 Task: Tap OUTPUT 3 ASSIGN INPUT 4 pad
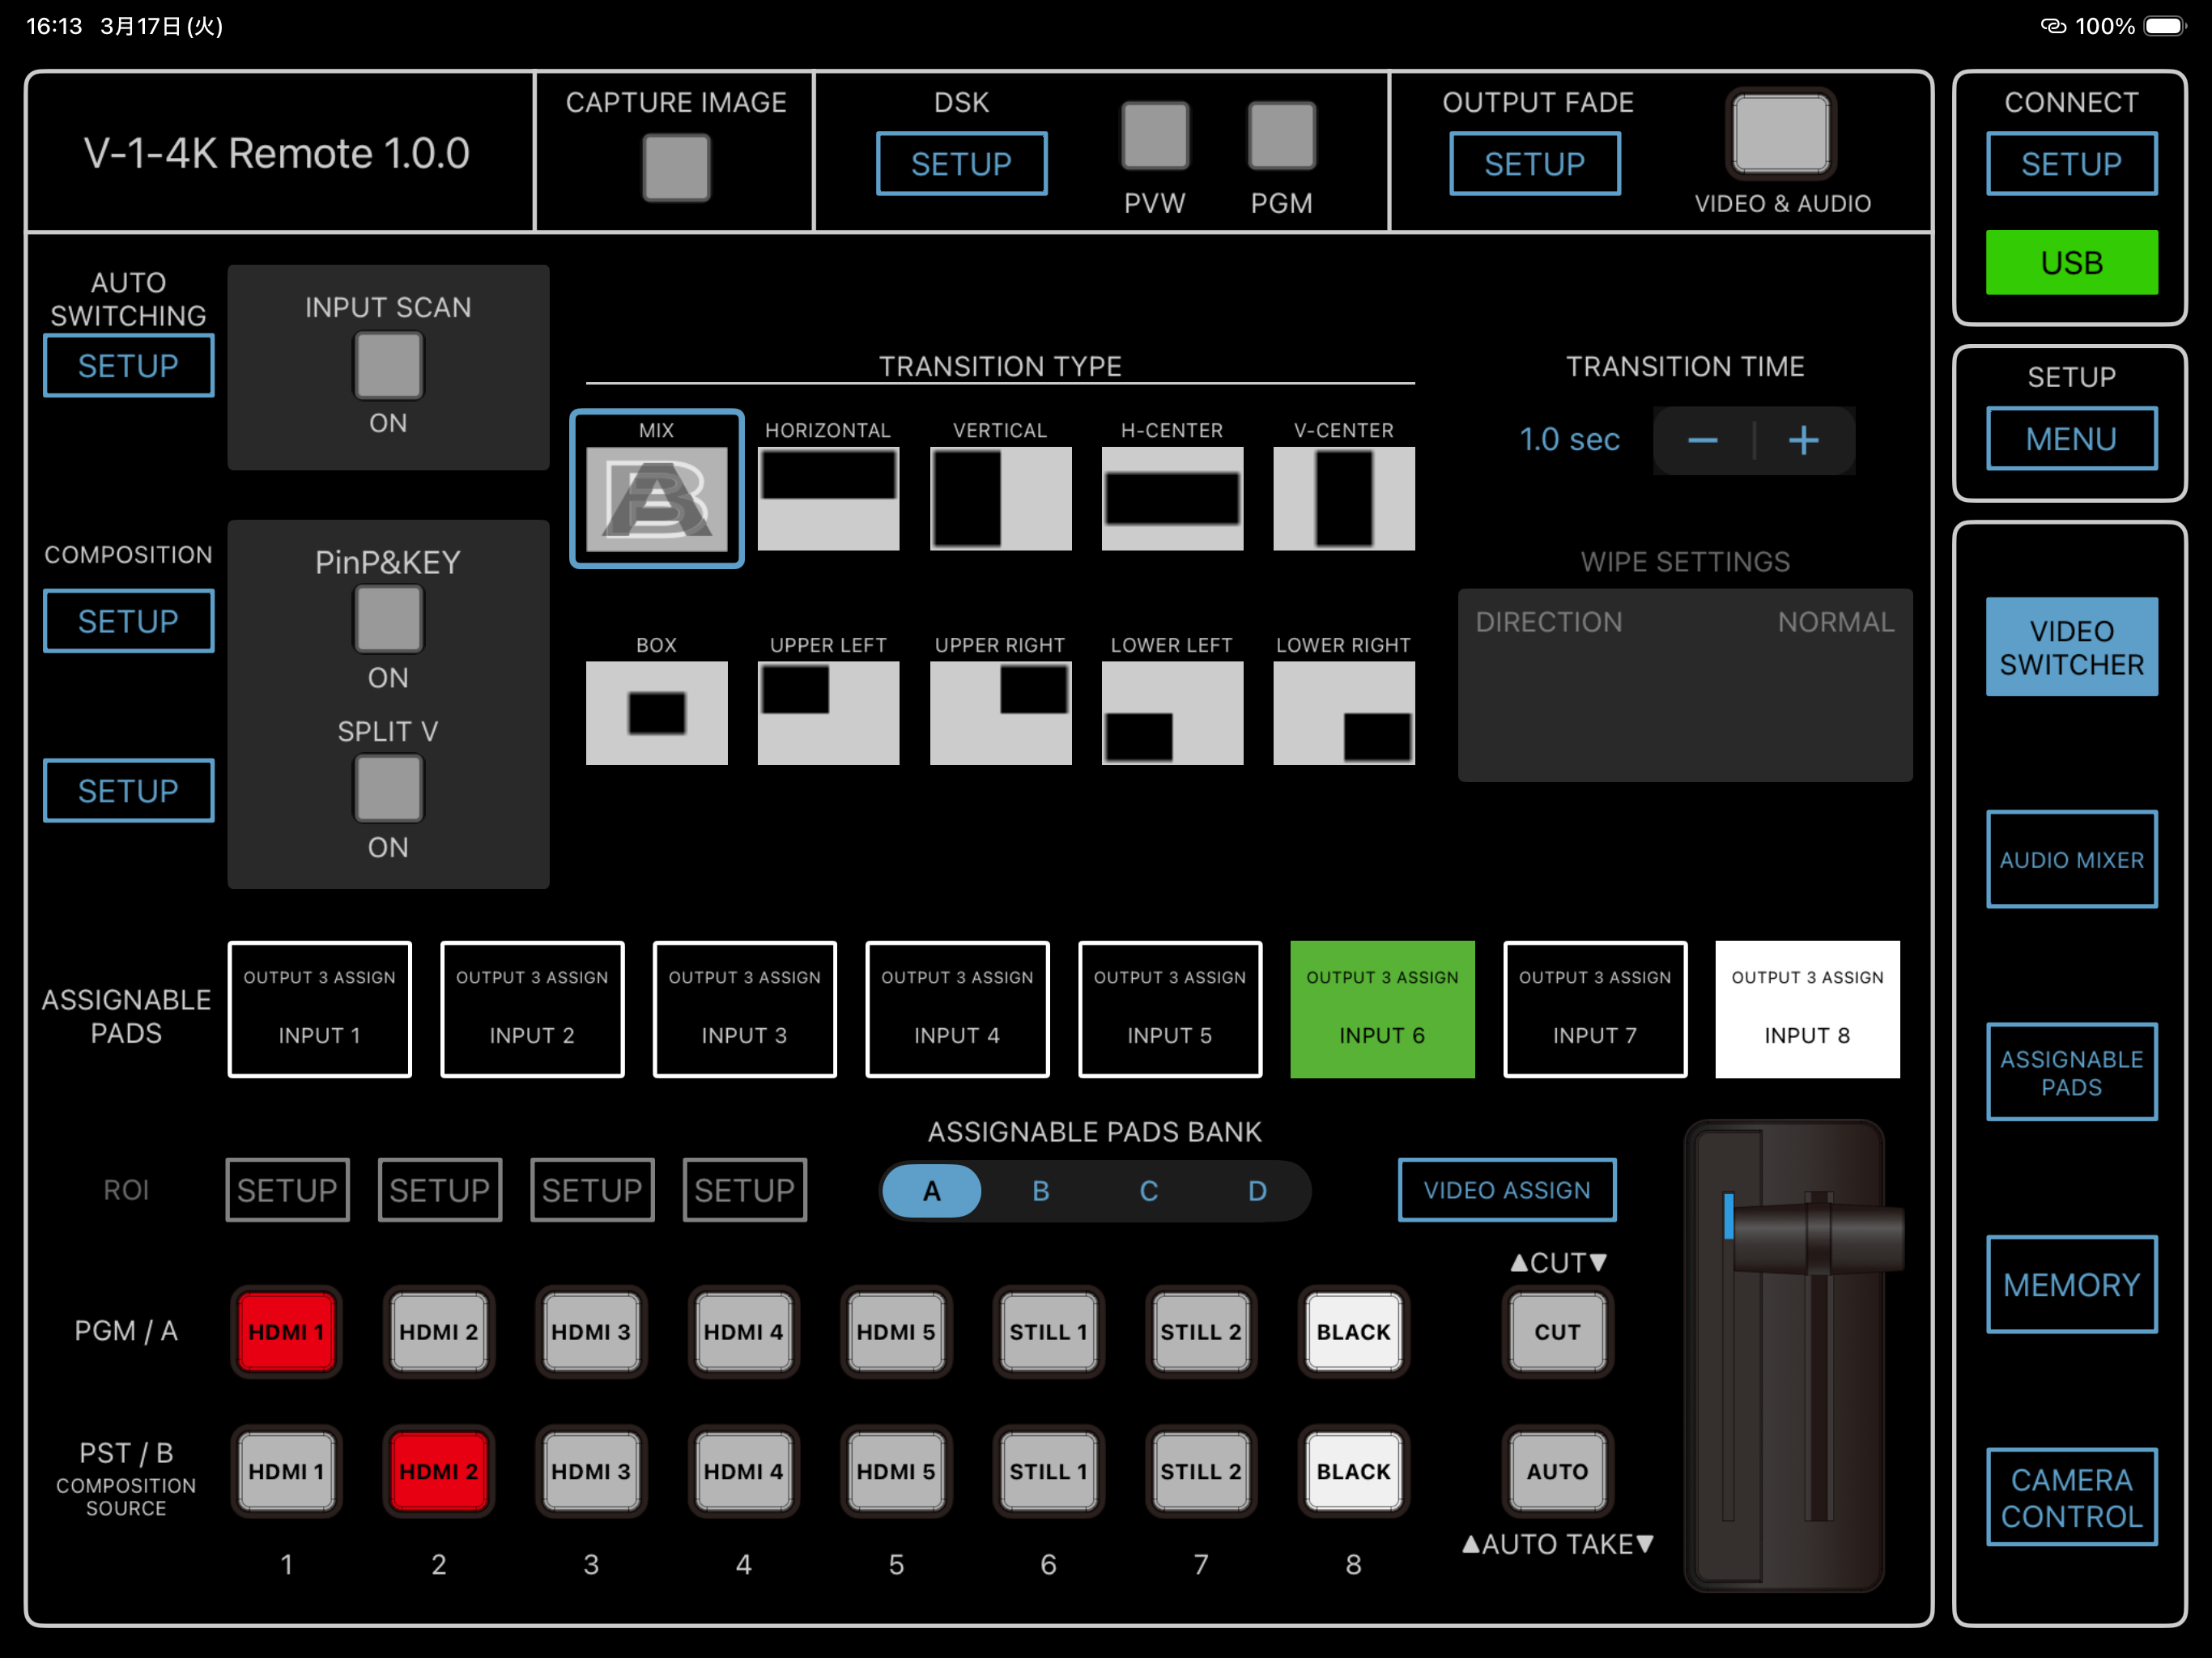click(957, 1009)
